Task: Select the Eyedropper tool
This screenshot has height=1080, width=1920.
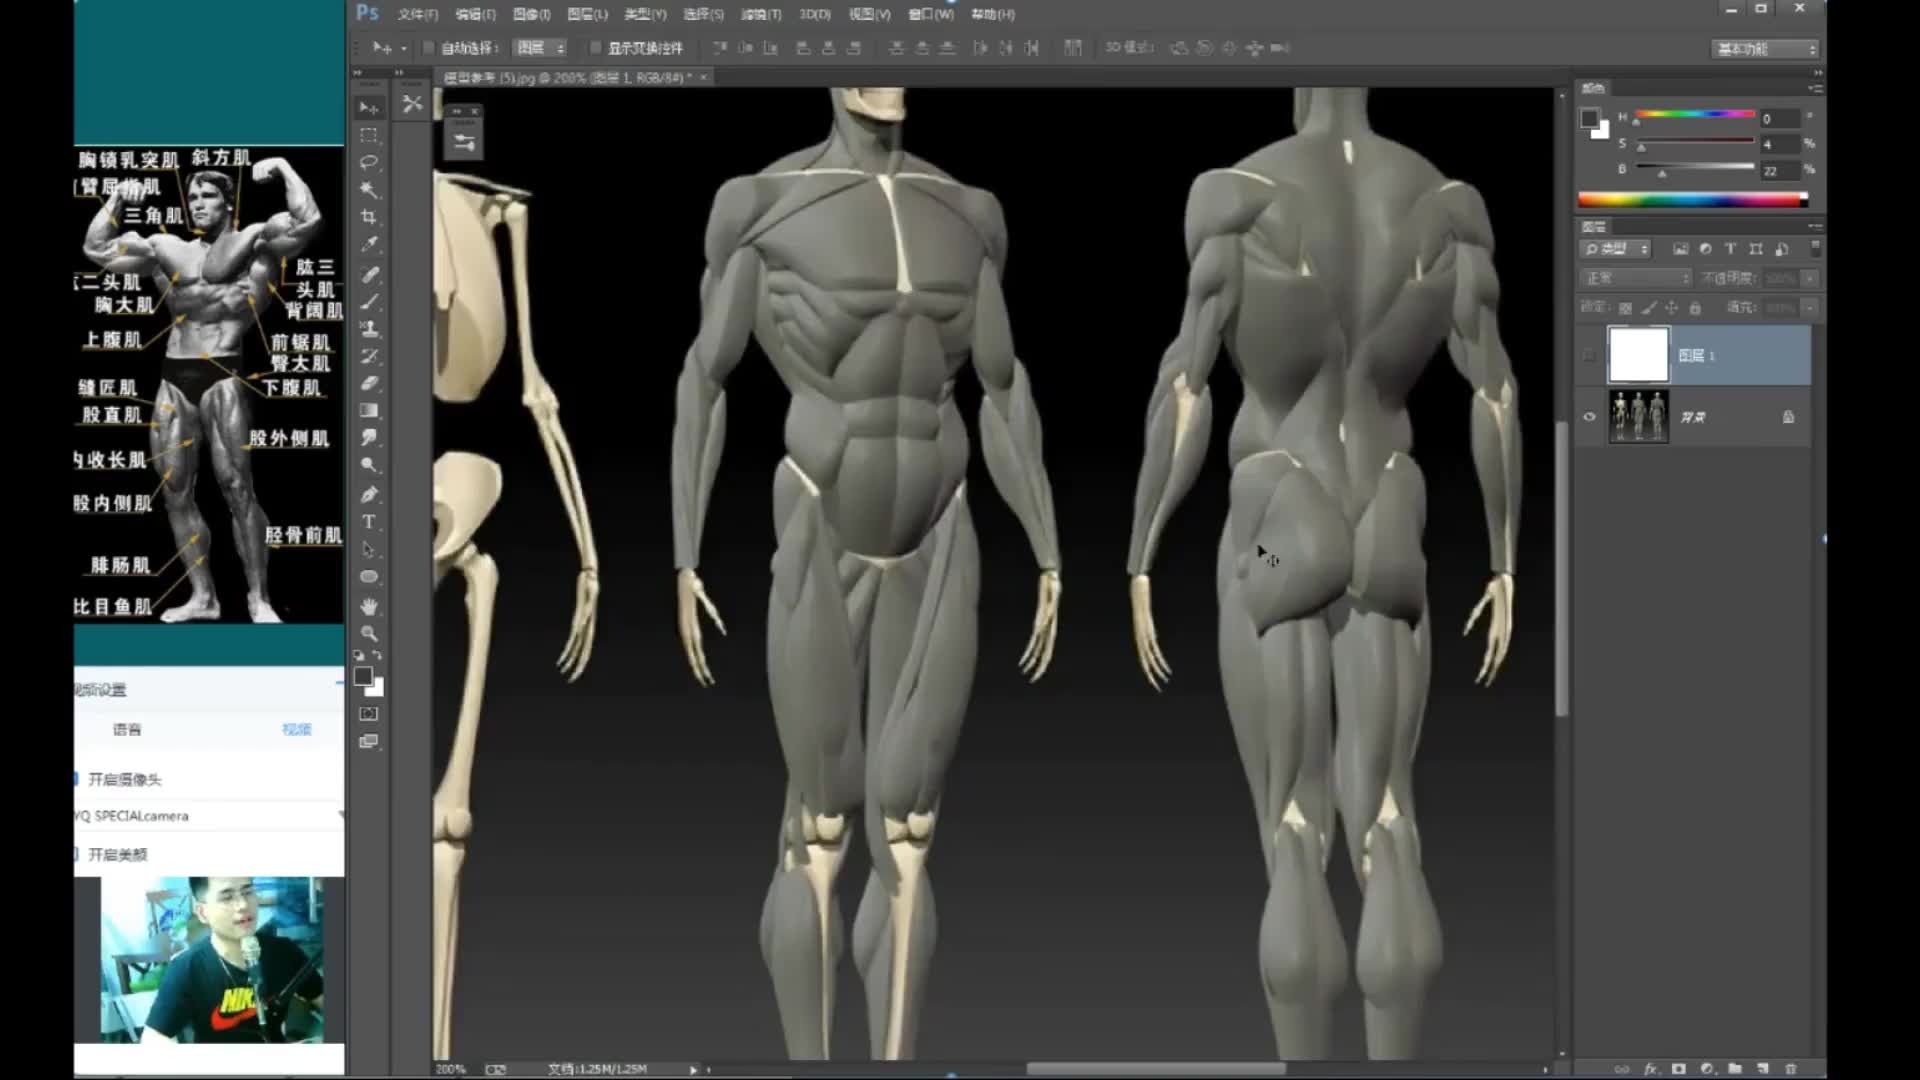Action: 369,244
